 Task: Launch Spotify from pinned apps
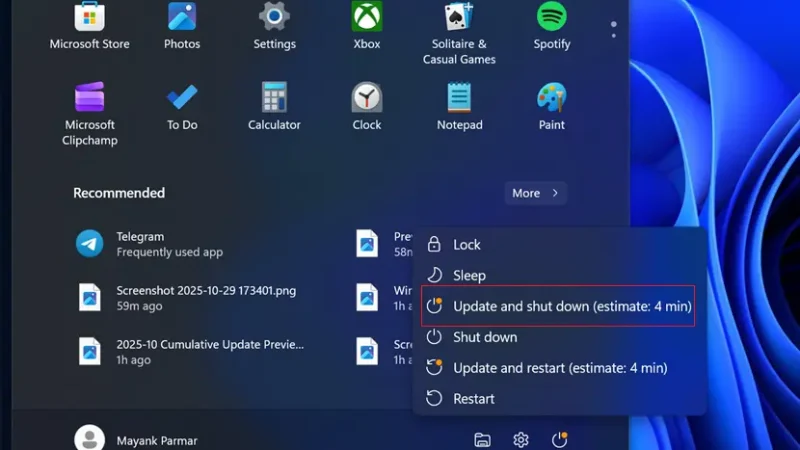[x=552, y=26]
